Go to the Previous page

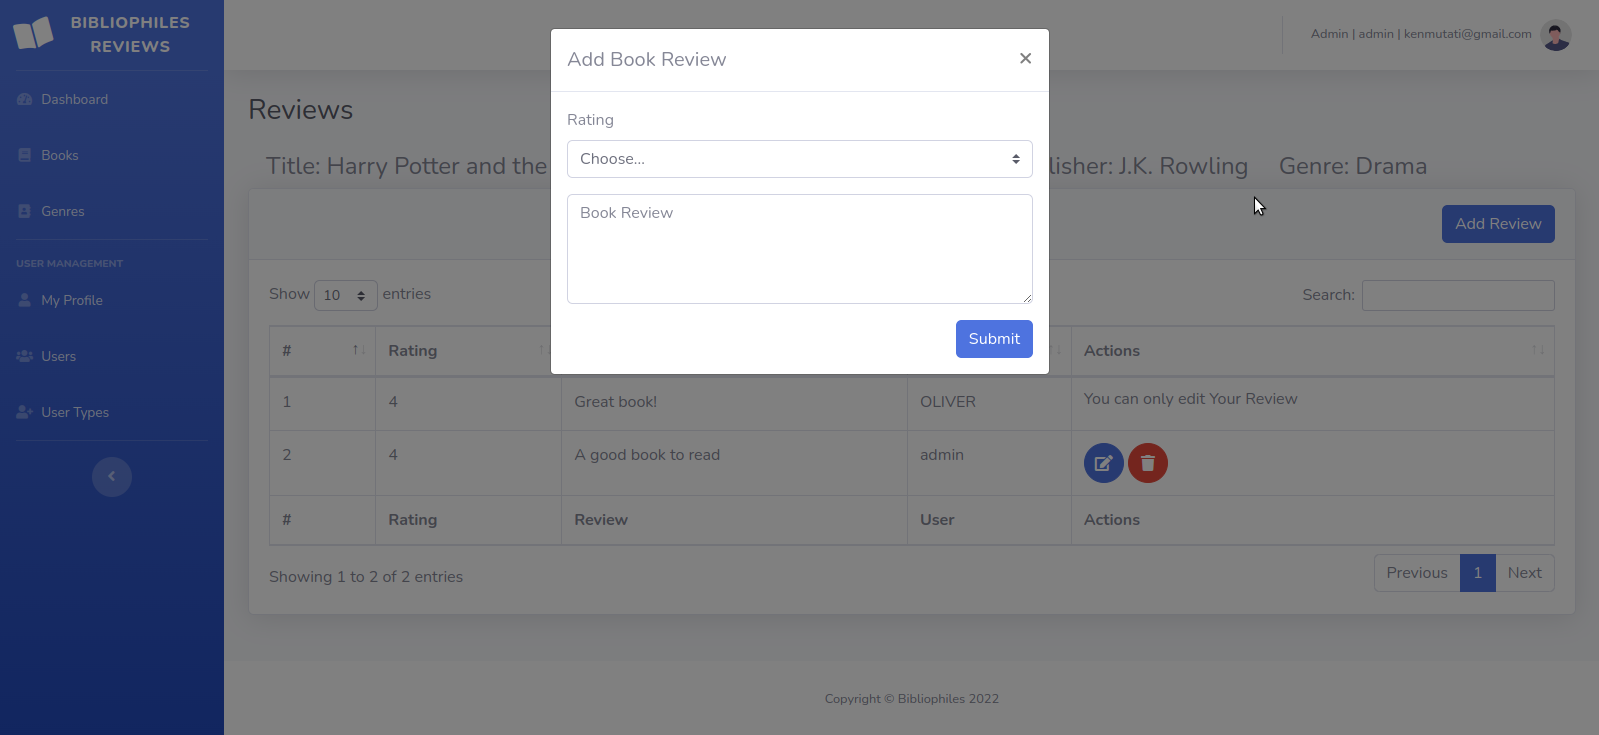(1417, 573)
